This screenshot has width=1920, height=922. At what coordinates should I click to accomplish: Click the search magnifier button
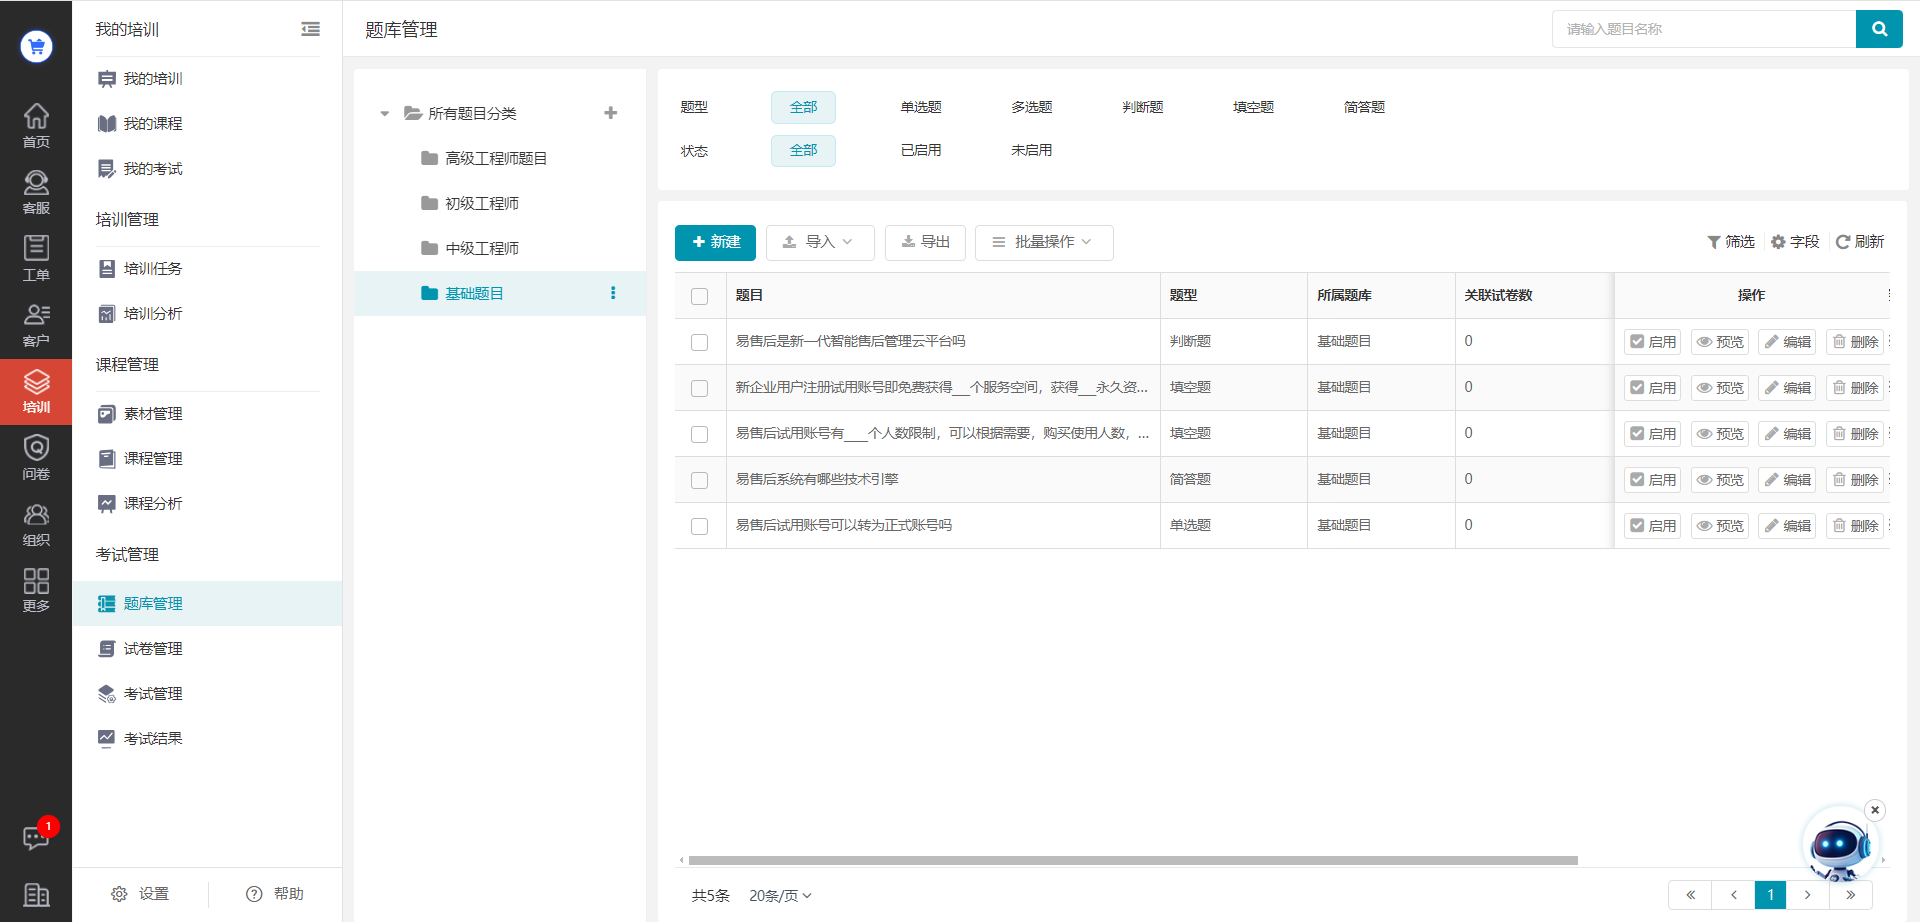pyautogui.click(x=1879, y=29)
